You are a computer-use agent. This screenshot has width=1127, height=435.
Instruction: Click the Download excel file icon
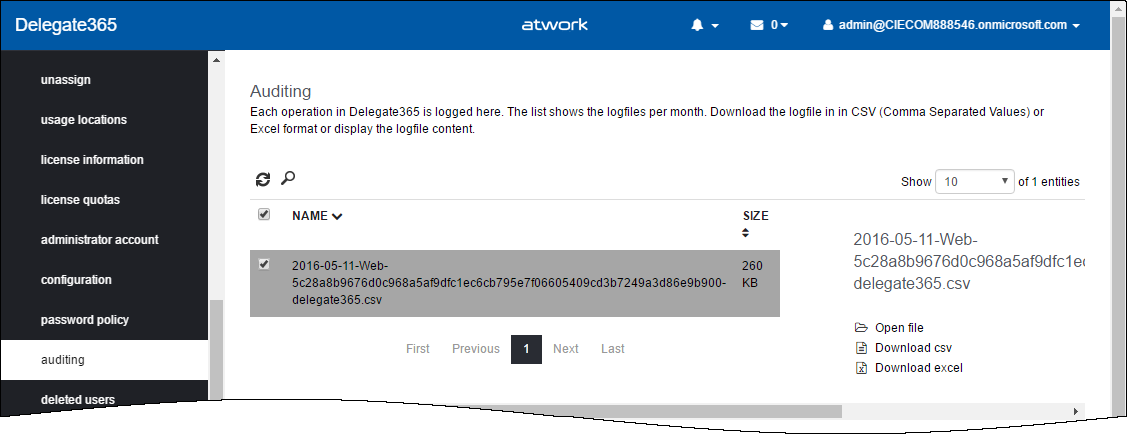click(861, 368)
